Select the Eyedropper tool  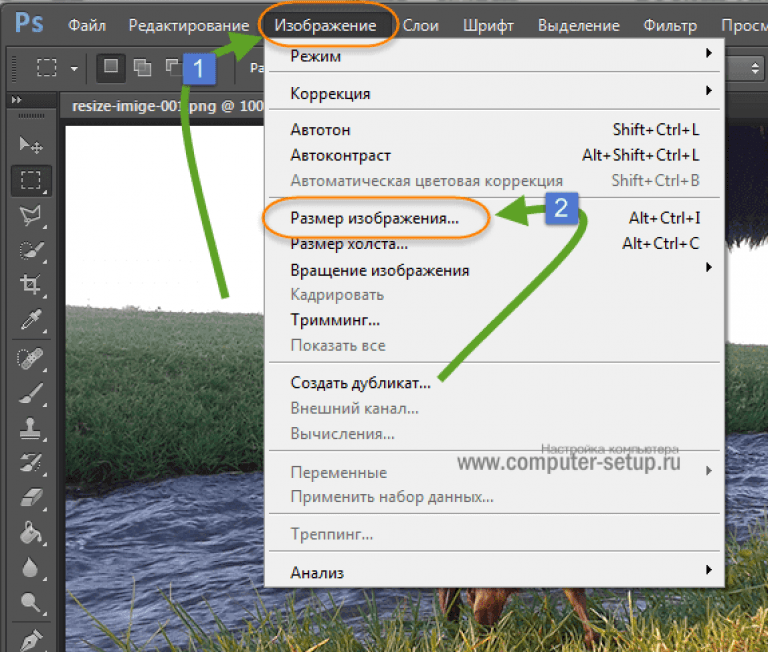click(x=31, y=319)
